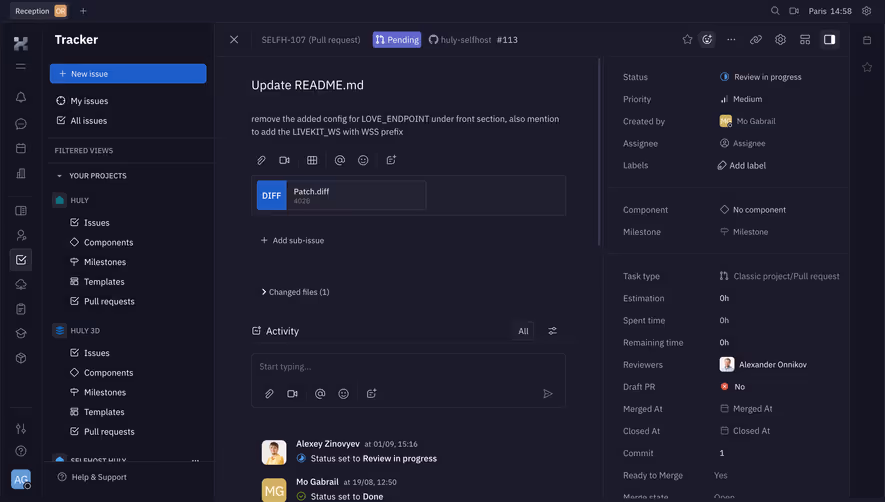Add a new tab with plus
The height and width of the screenshot is (502, 885).
pos(83,11)
